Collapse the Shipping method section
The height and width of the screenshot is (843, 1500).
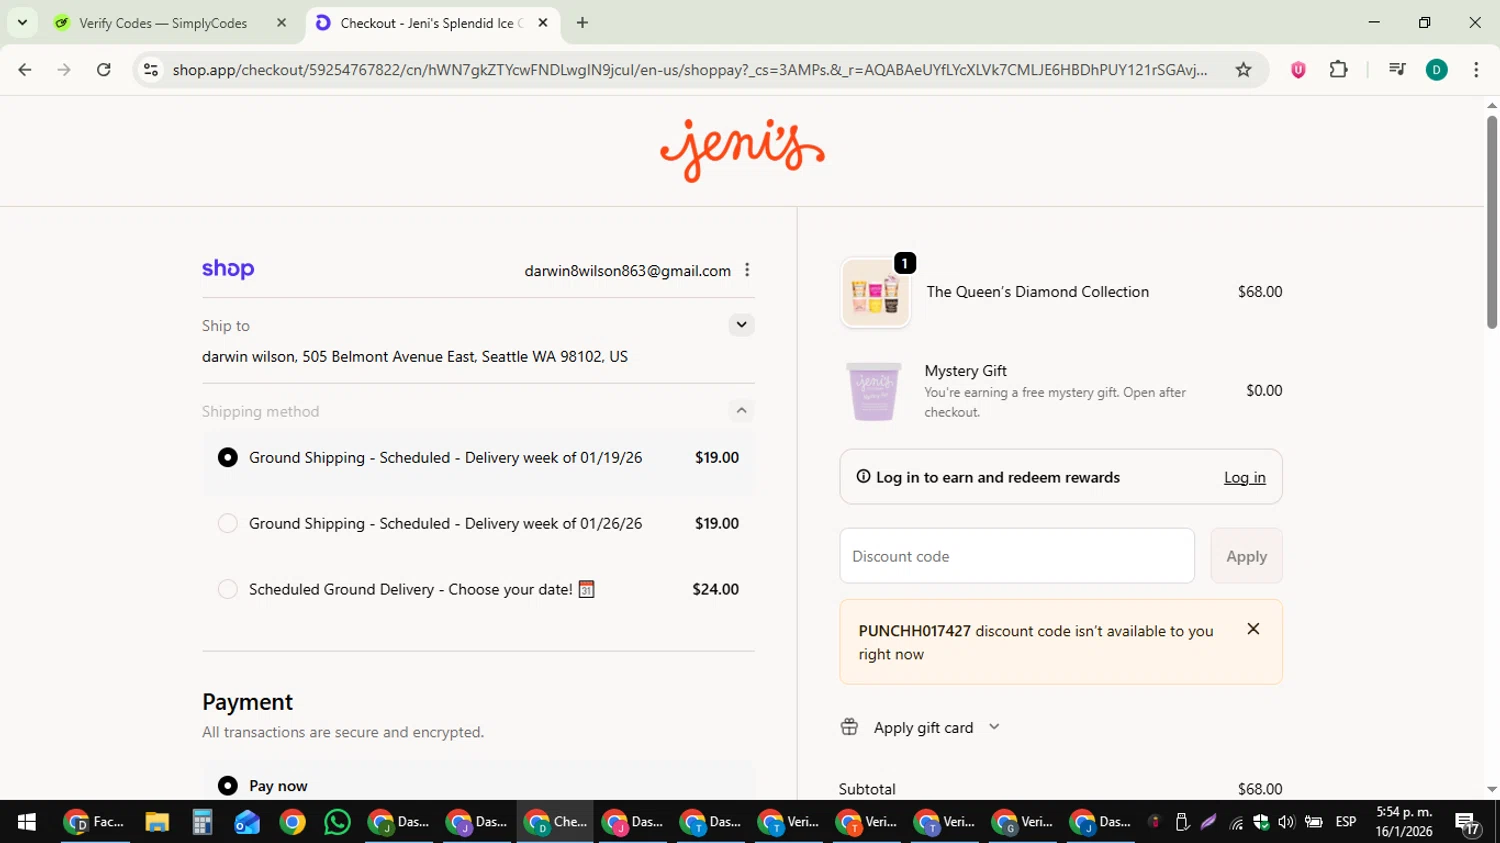(x=741, y=410)
